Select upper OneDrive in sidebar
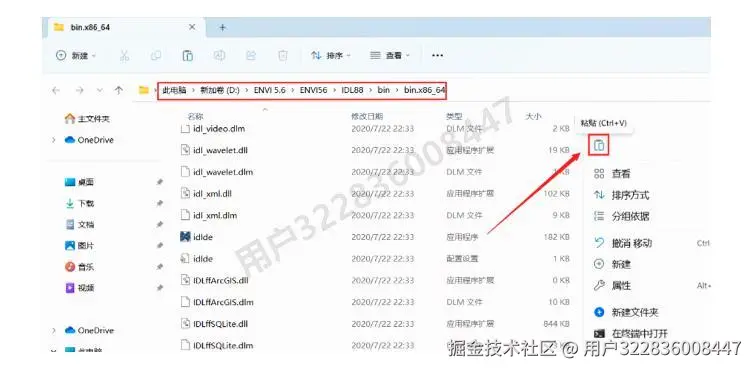Image resolution: width=753 pixels, height=370 pixels. (x=89, y=140)
